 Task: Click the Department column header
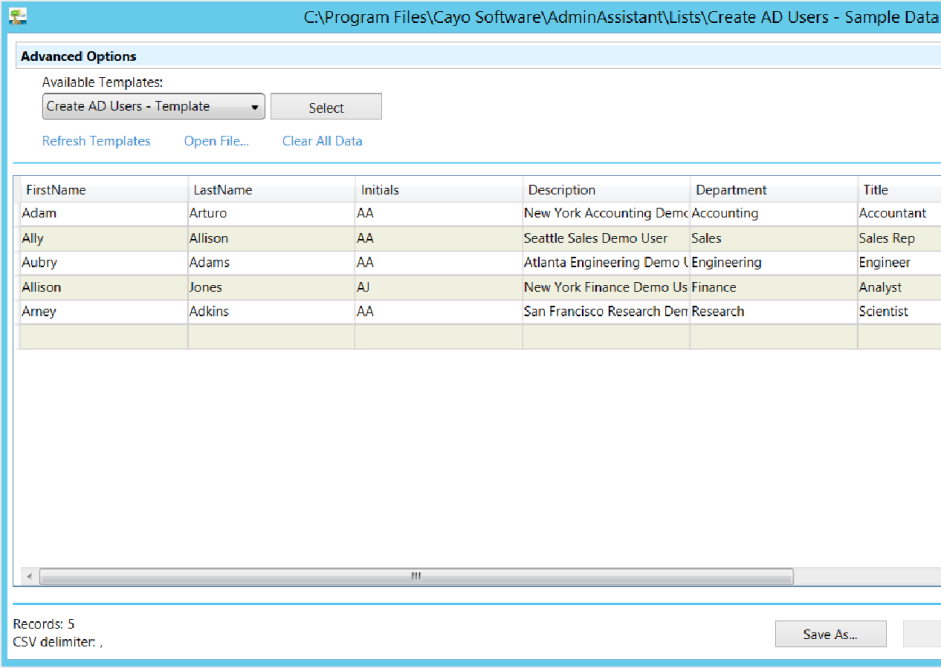point(774,190)
